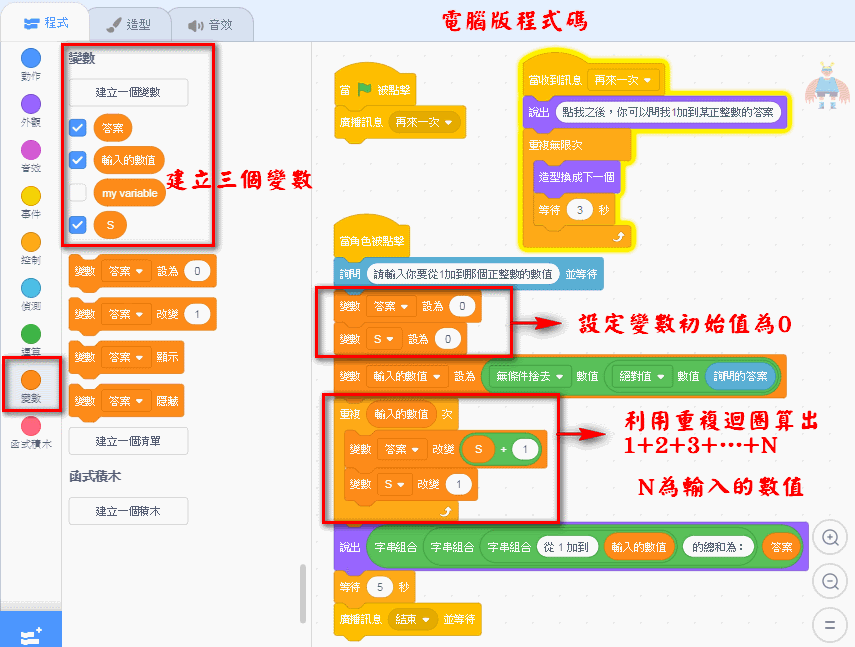The height and width of the screenshot is (647, 855).
Task: Expand the 答案 dropdown in palette 設為 block
Action: point(139,271)
